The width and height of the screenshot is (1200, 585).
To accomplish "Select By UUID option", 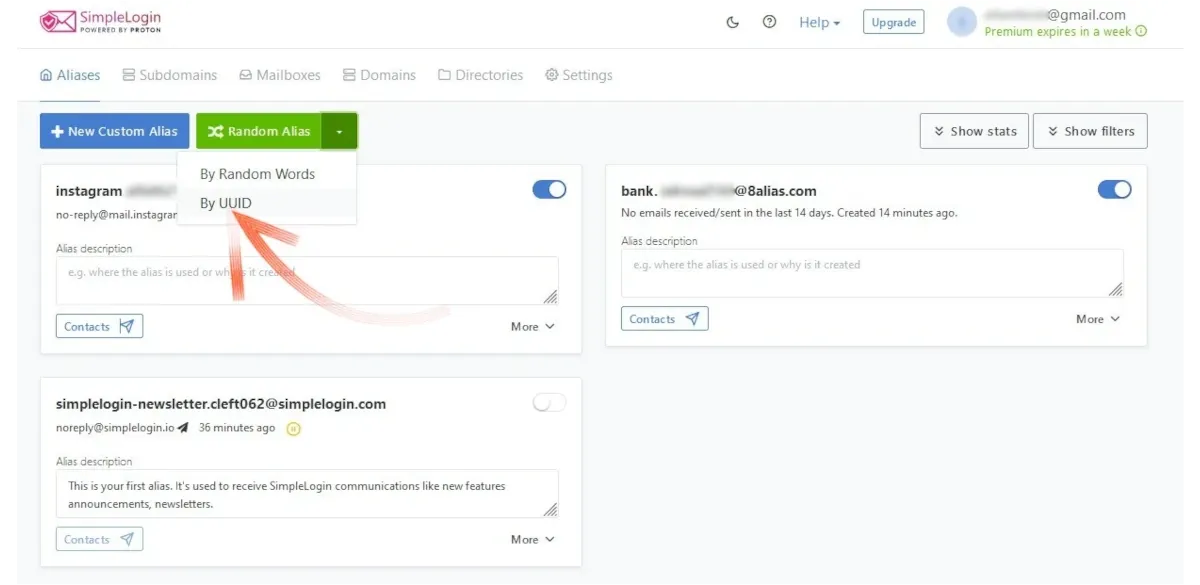I will pyautogui.click(x=226, y=203).
